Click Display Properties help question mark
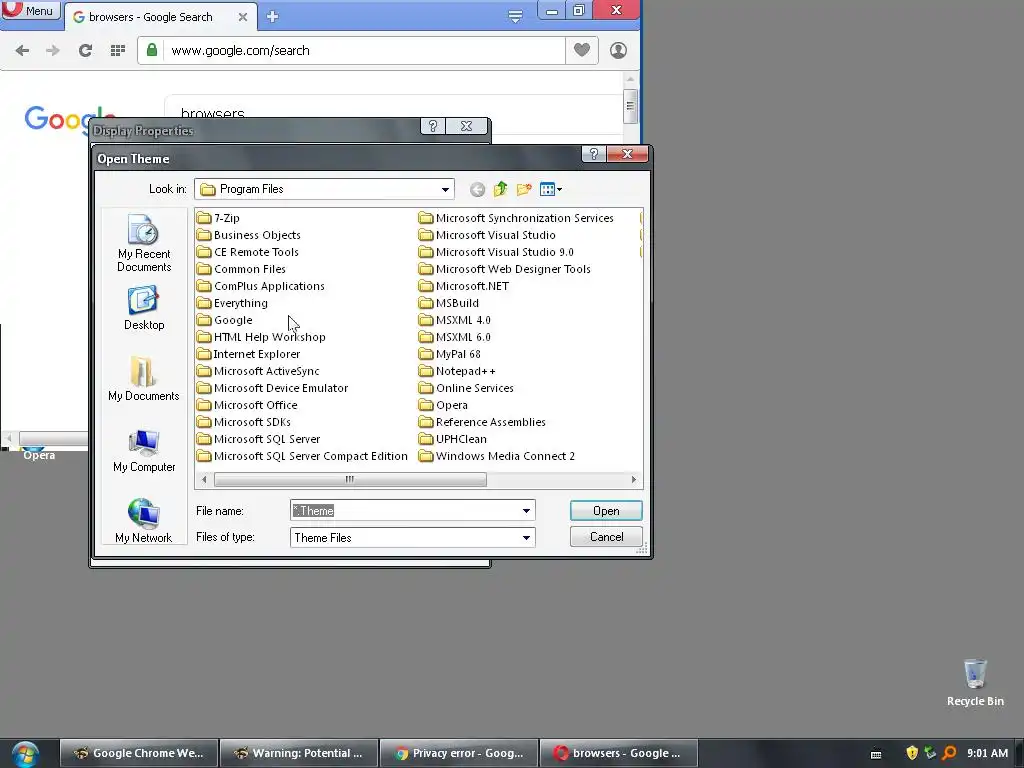The width and height of the screenshot is (1024, 768). 432,126
